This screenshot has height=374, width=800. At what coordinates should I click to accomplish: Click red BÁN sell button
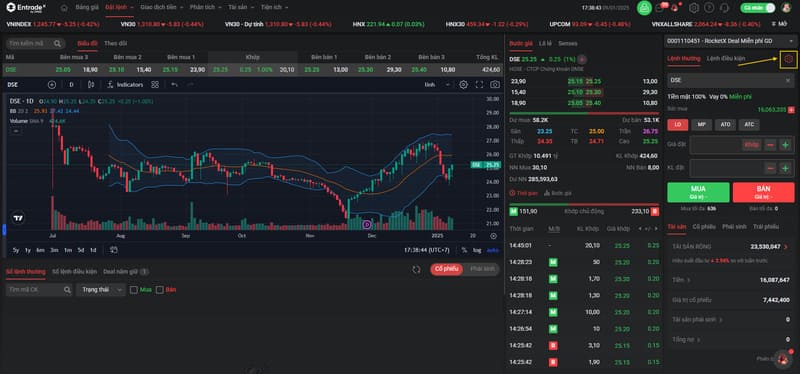pos(763,192)
